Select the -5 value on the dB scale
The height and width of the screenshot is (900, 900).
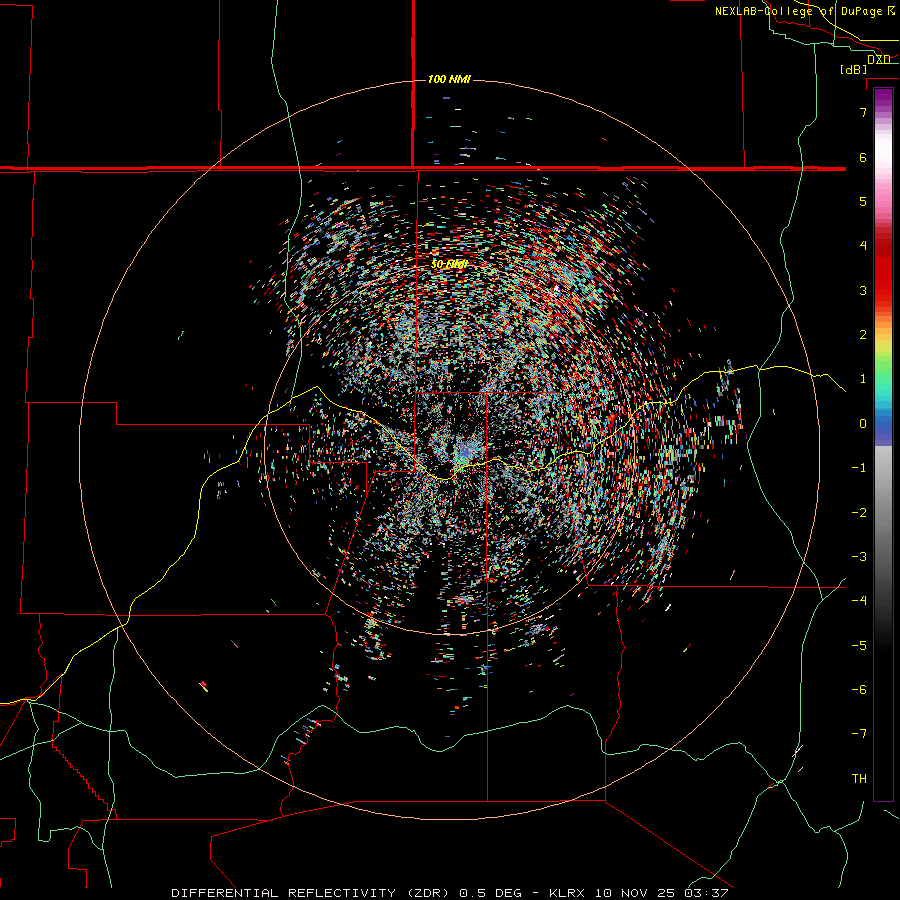859,646
